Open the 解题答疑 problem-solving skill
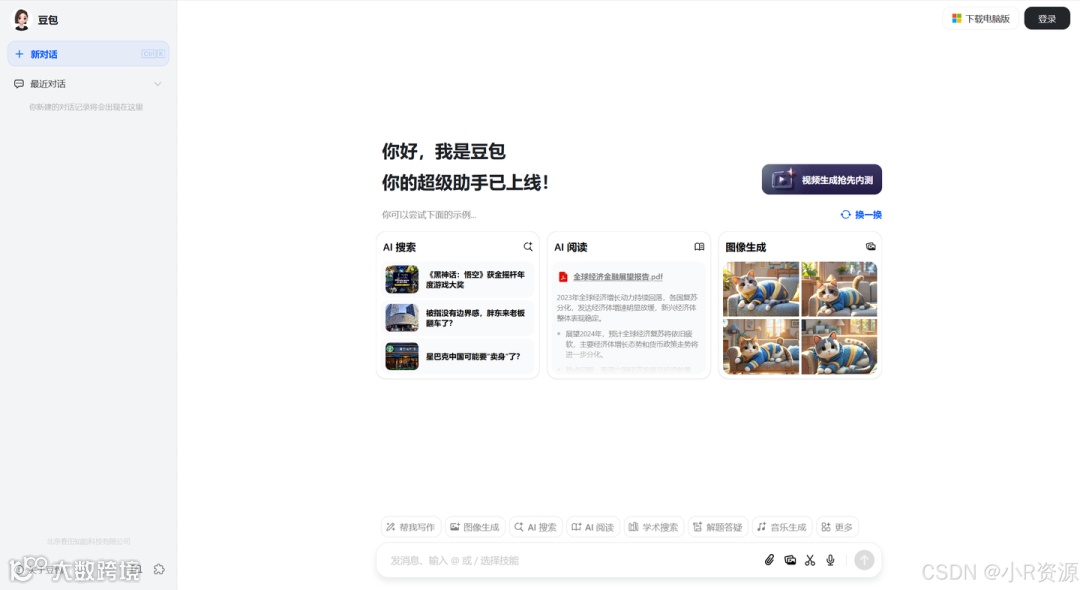Viewport: 1080px width, 590px height. click(718, 526)
